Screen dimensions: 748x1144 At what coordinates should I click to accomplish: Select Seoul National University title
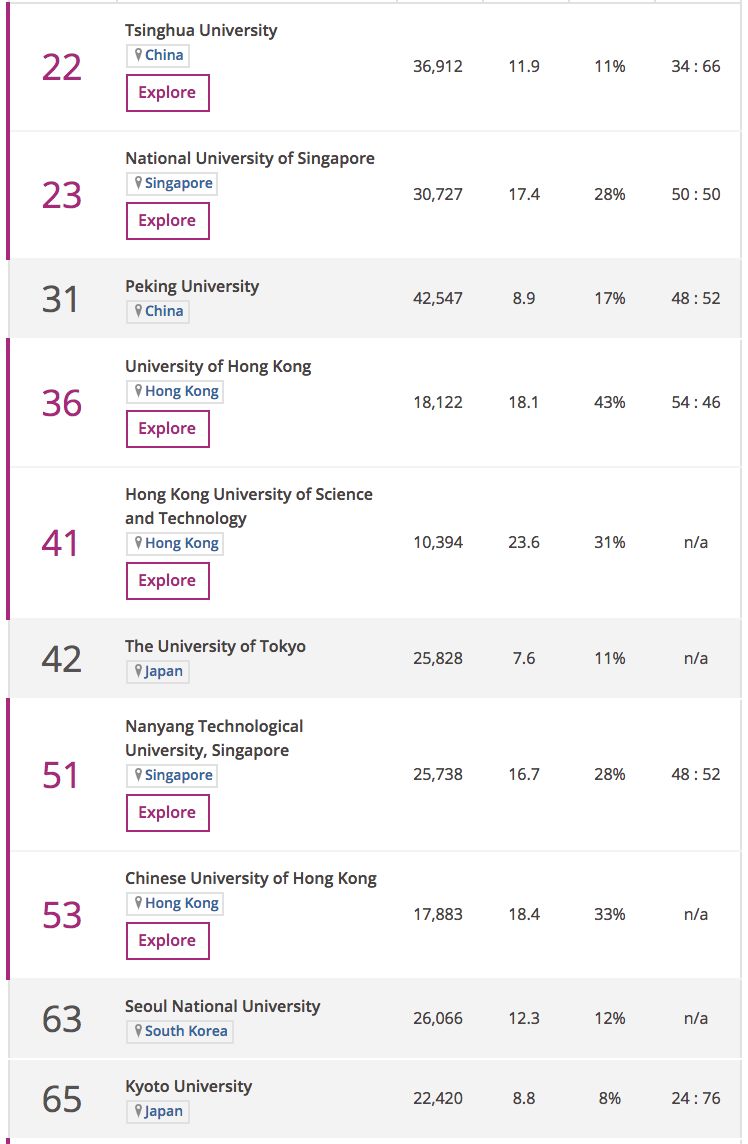pos(223,1006)
